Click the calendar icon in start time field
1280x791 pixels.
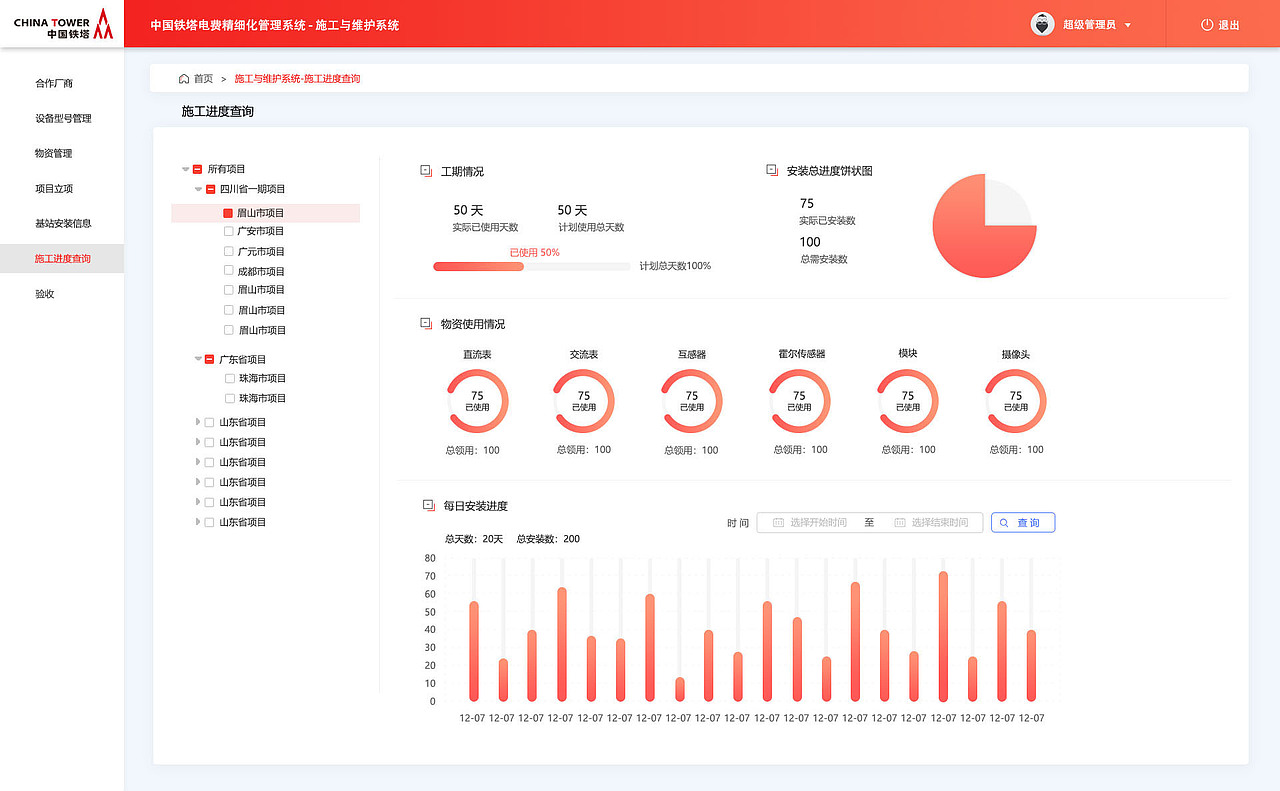[x=778, y=522]
